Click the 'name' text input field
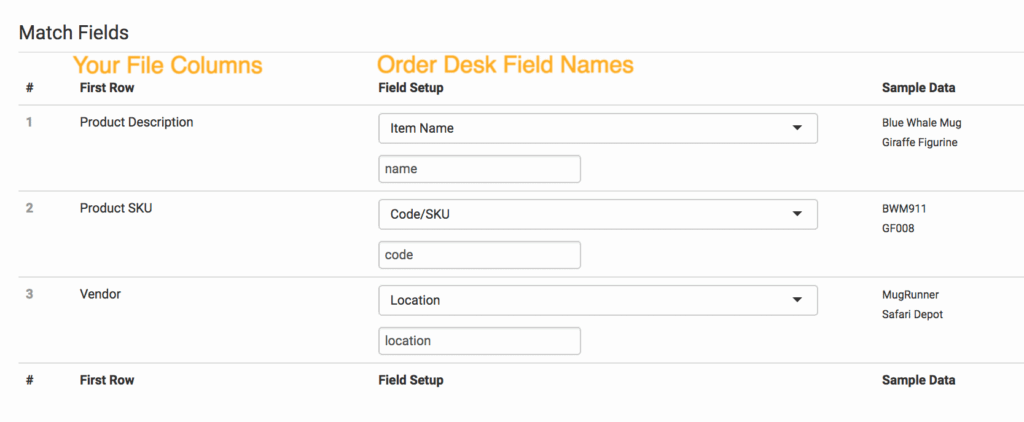 tap(479, 169)
